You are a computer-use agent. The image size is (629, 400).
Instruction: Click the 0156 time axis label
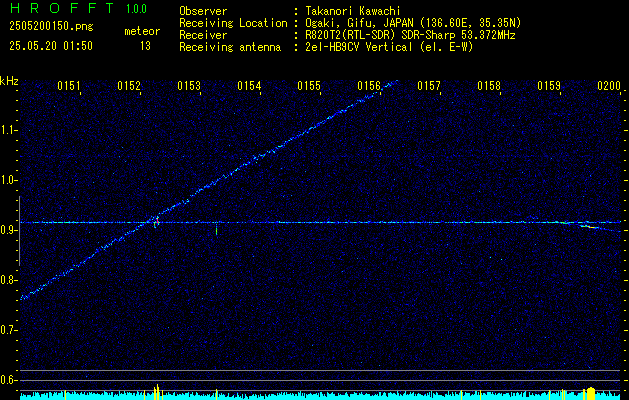point(369,86)
